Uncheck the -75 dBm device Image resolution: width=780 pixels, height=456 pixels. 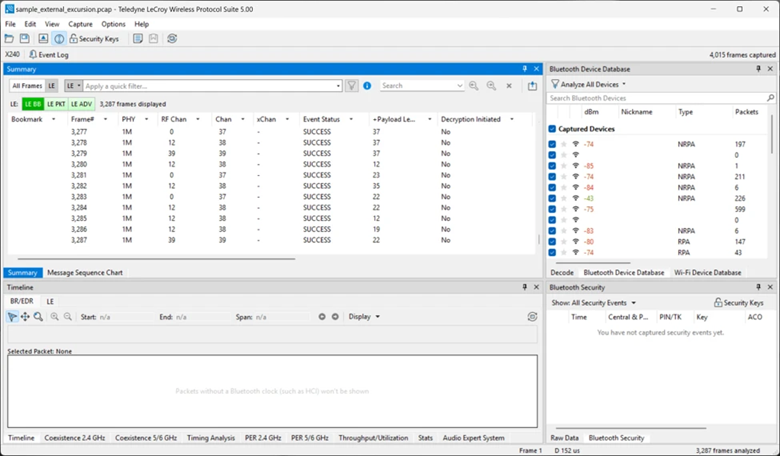click(x=552, y=209)
